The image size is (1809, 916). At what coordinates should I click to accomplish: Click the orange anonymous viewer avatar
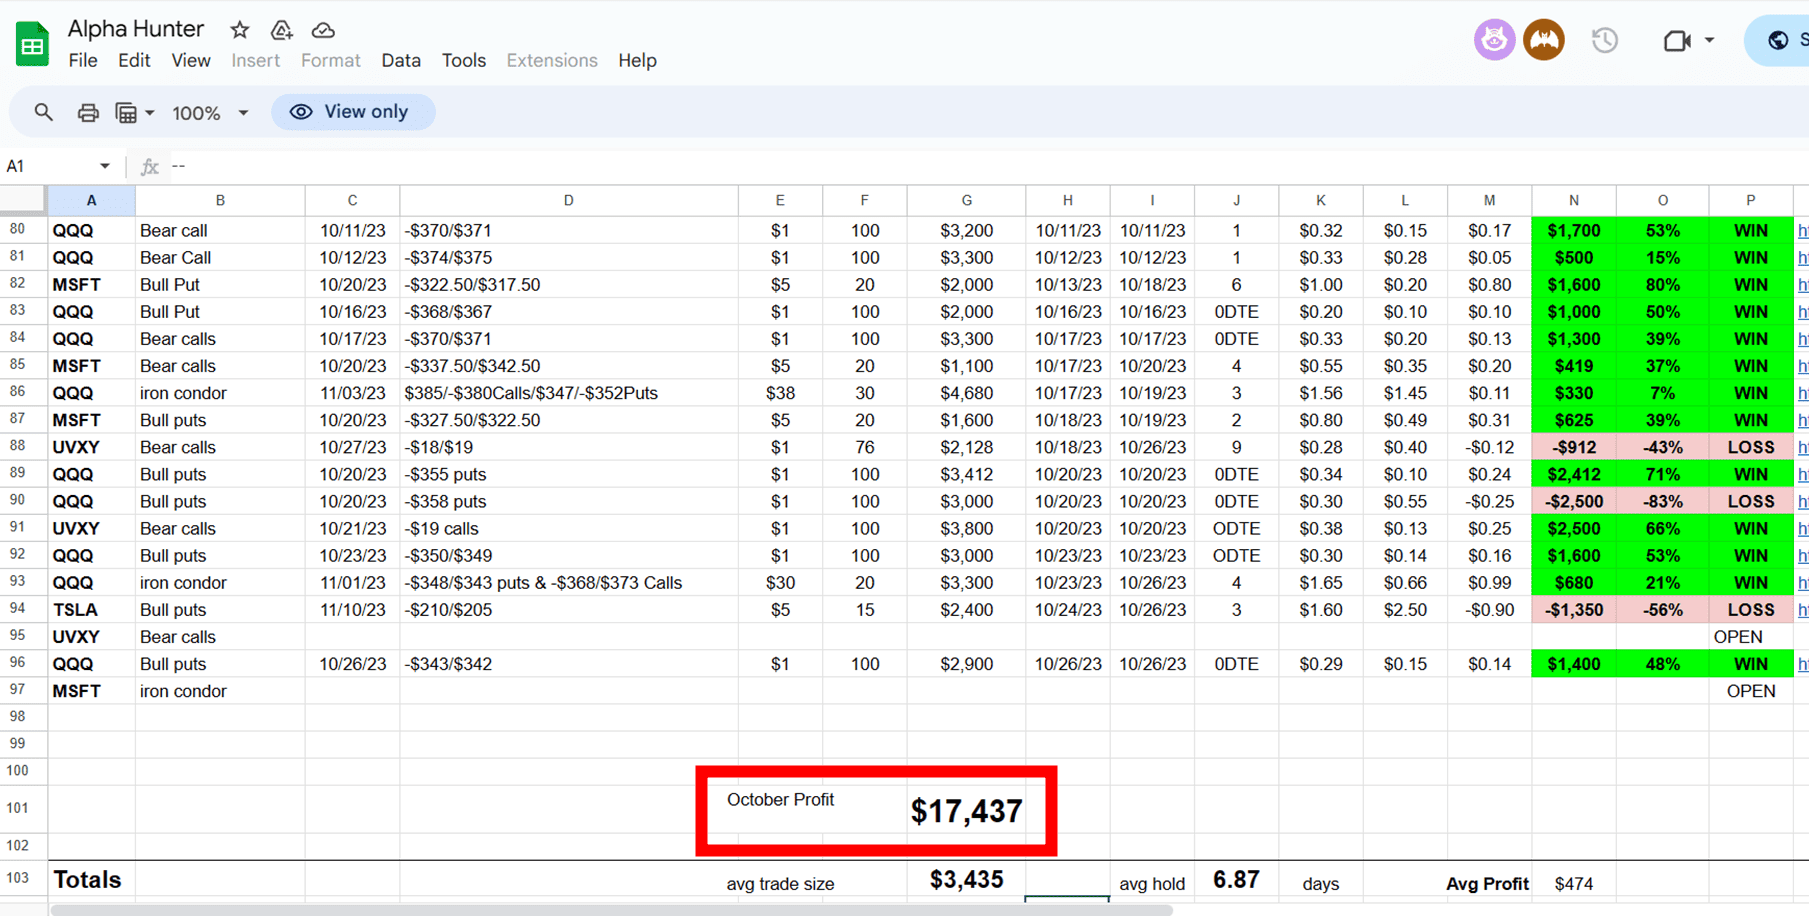click(x=1544, y=40)
